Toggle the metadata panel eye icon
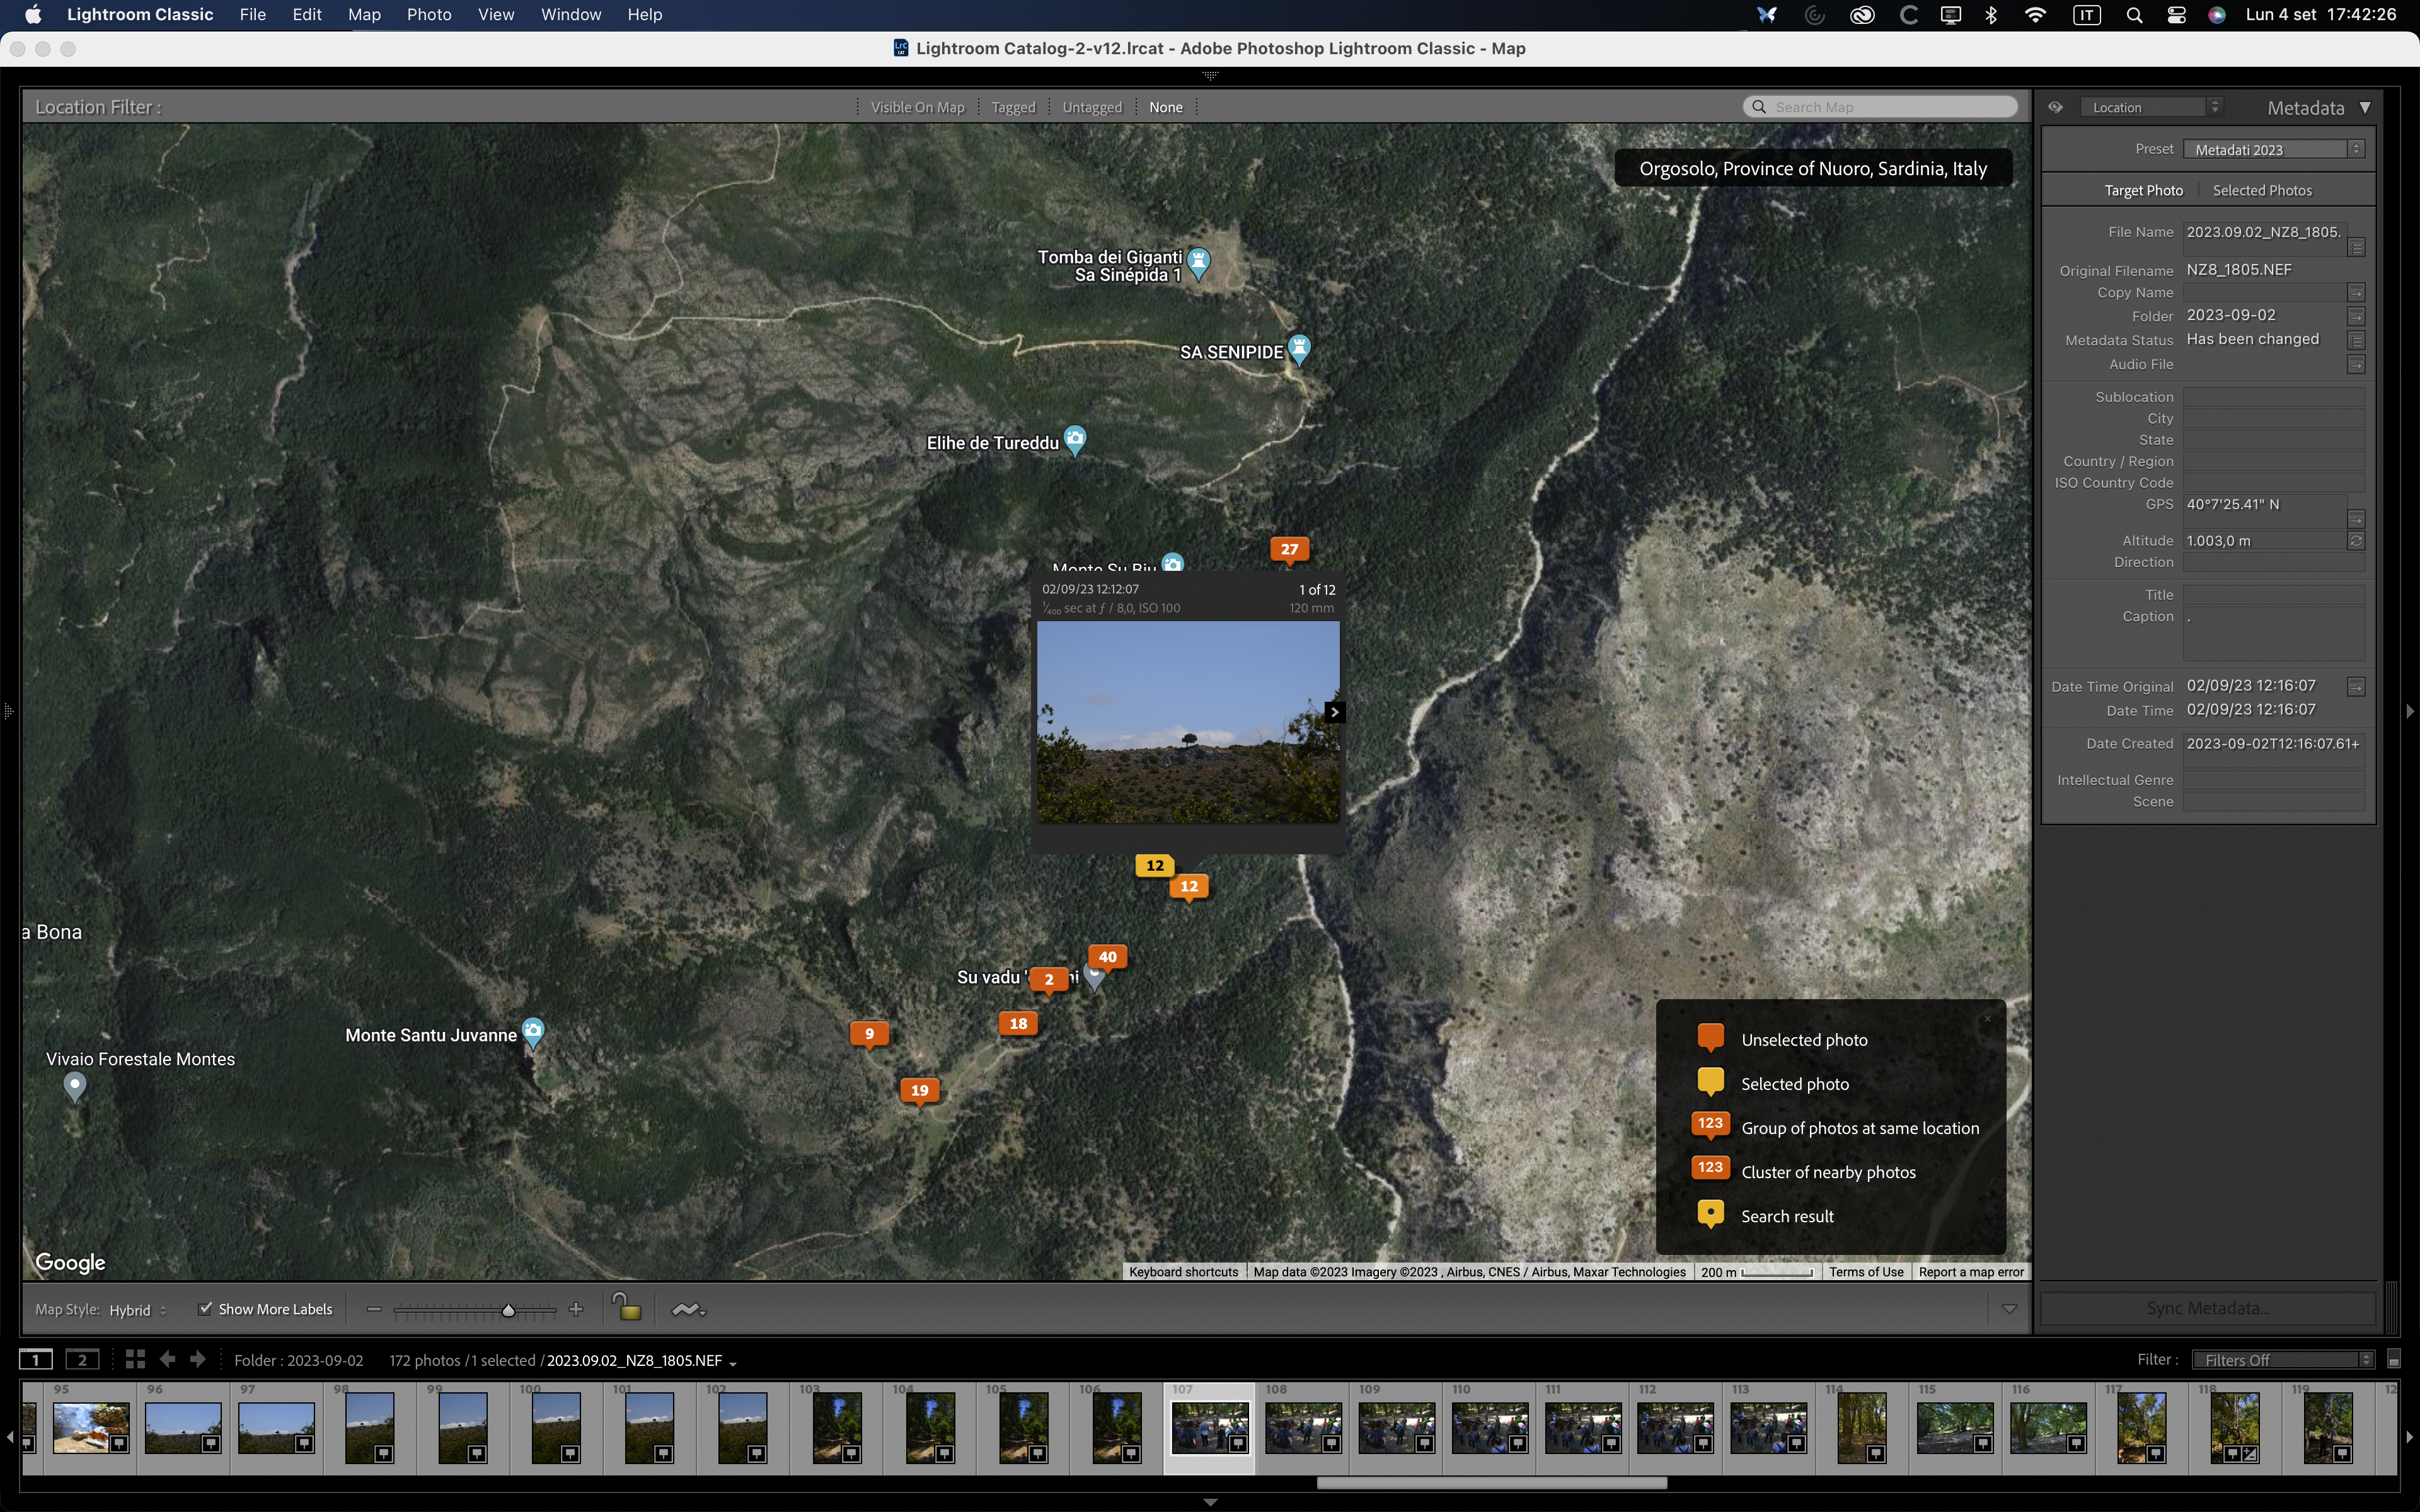Viewport: 2420px width, 1512px height. (2055, 107)
